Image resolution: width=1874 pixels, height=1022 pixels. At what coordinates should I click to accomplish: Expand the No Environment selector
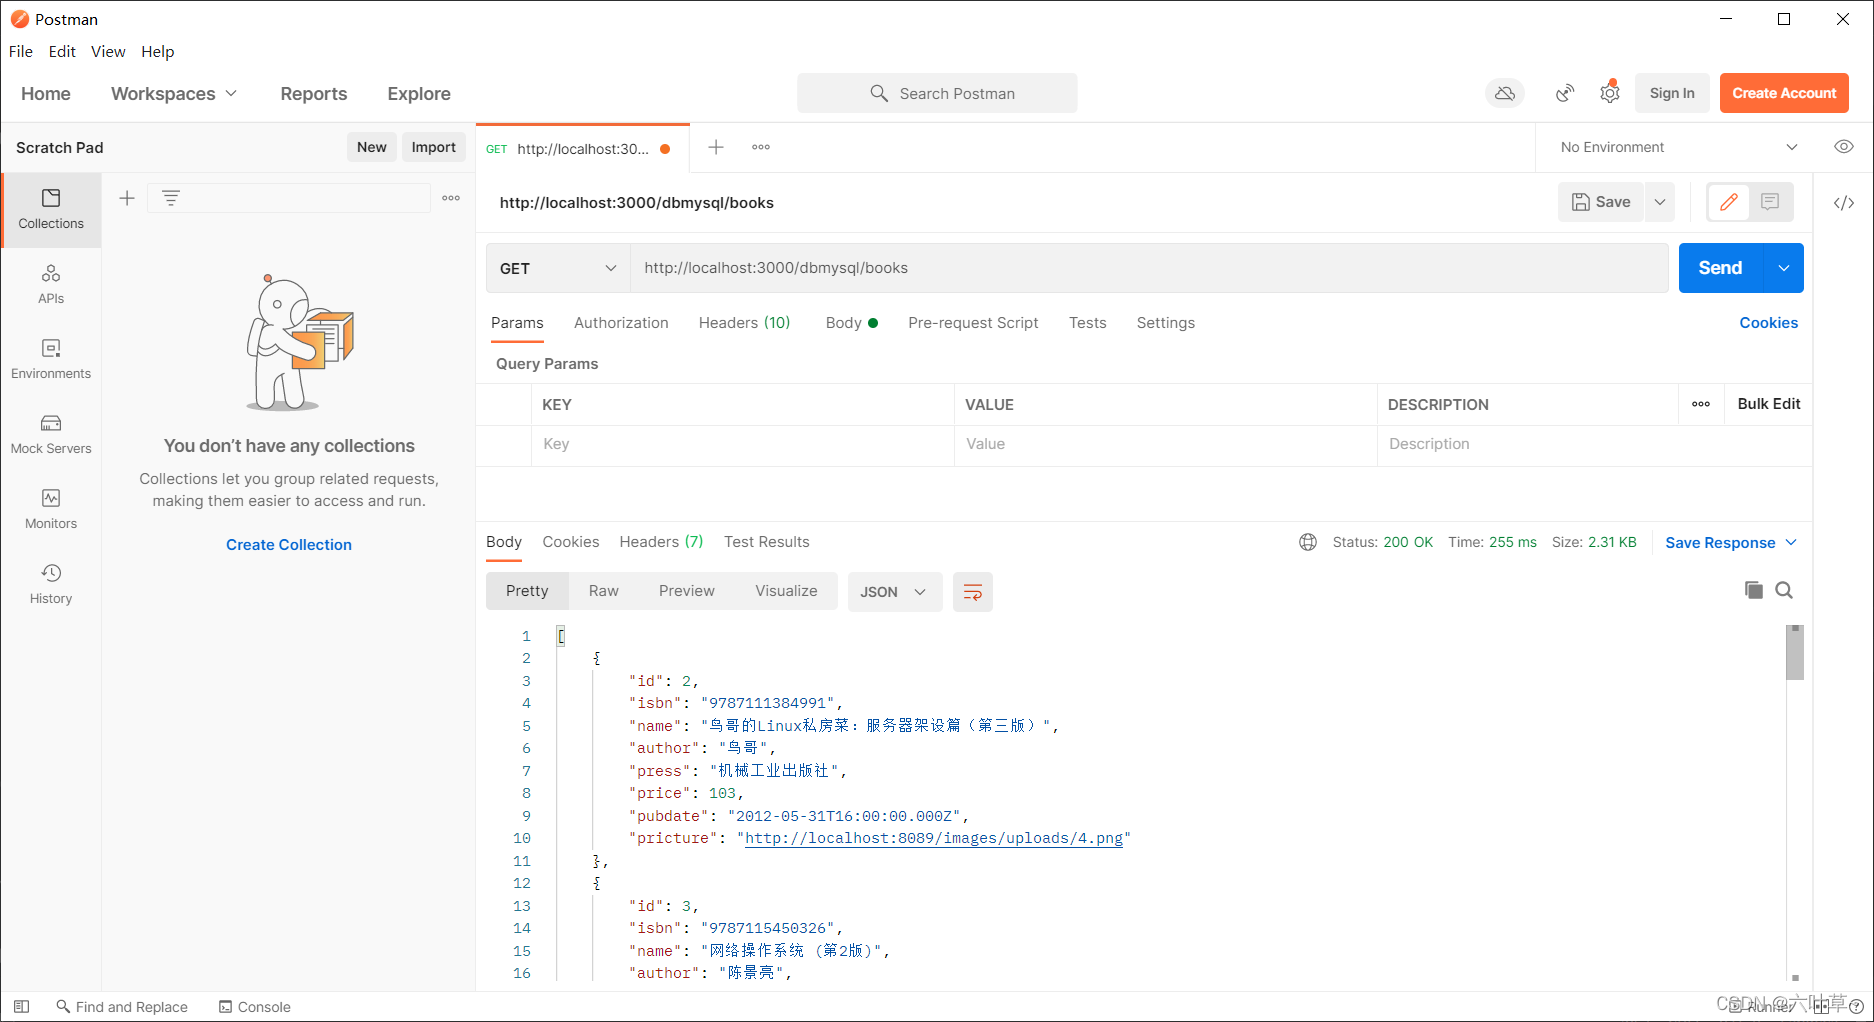[x=1678, y=147]
